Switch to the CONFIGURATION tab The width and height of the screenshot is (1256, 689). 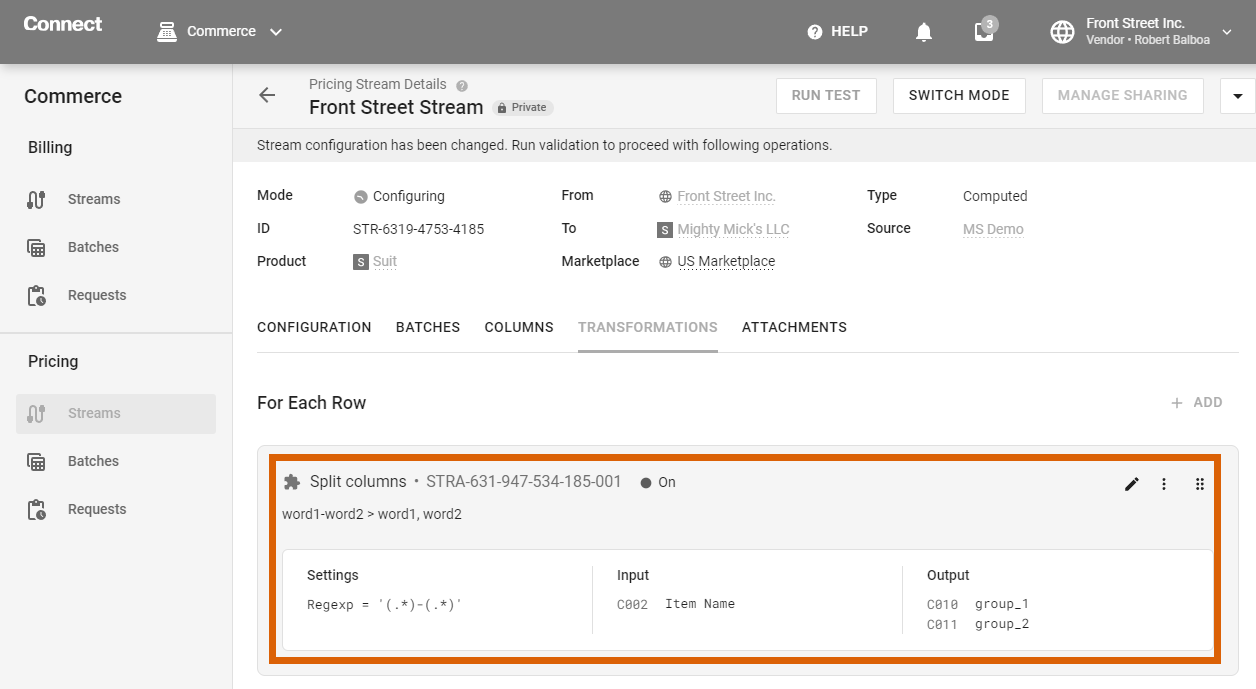point(314,327)
